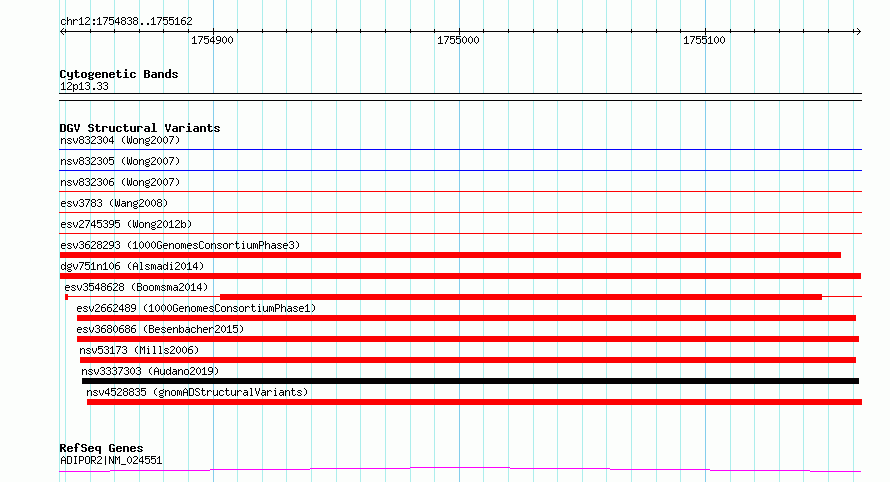Screen dimensions: 890x482
Task: Click the thin red line under nsv832306
Action: pos(460,191)
